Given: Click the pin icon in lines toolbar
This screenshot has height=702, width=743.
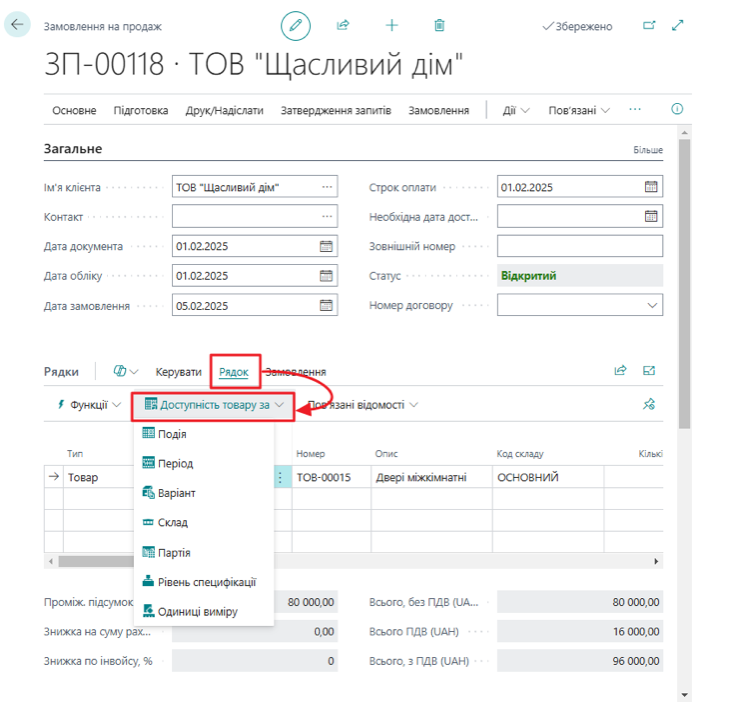Looking at the screenshot, I should [x=649, y=405].
